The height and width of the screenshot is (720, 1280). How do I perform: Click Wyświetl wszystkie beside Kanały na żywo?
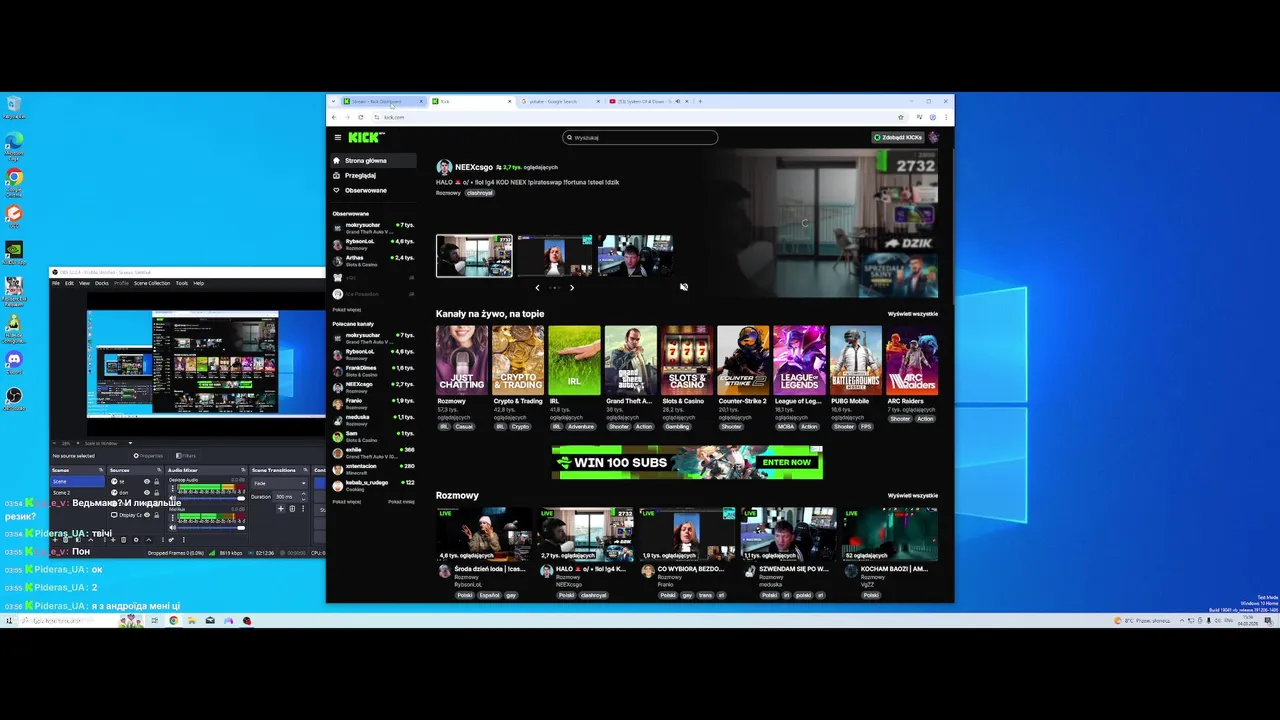click(913, 314)
